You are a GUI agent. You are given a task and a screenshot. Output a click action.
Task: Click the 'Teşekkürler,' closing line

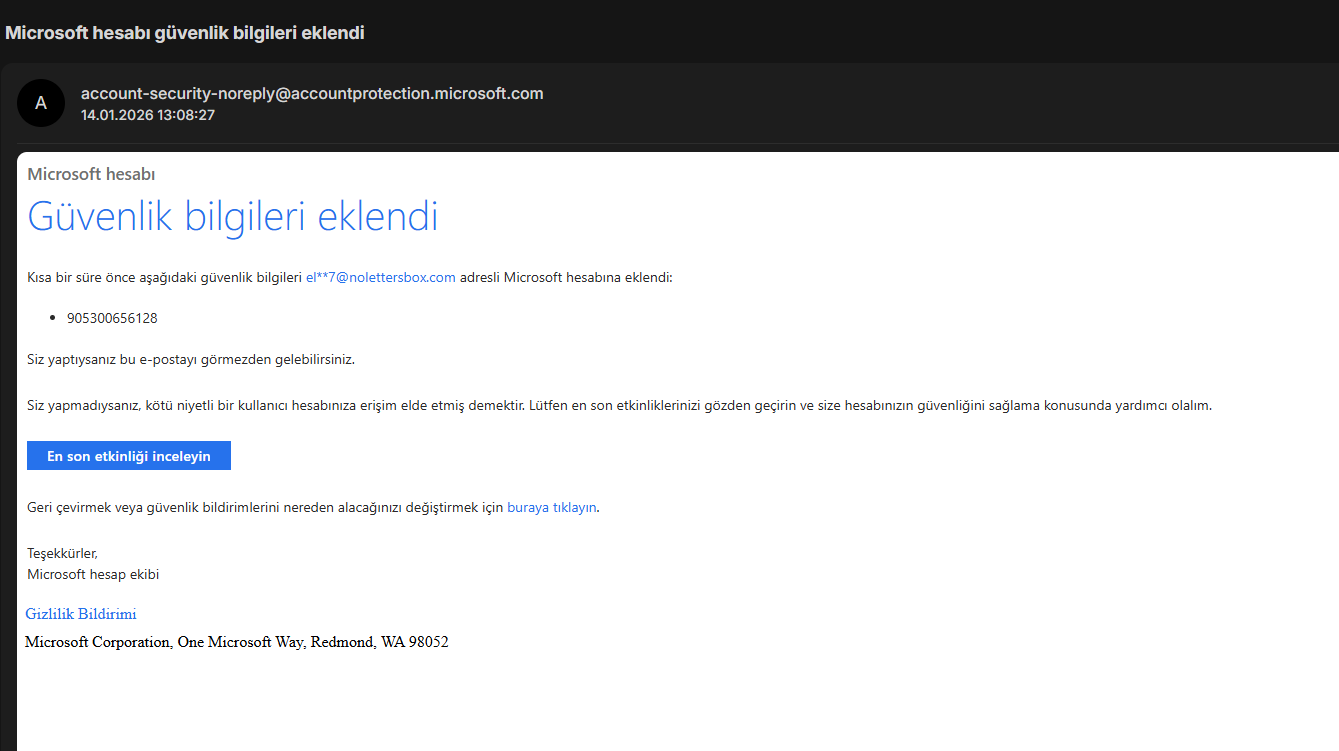(62, 553)
